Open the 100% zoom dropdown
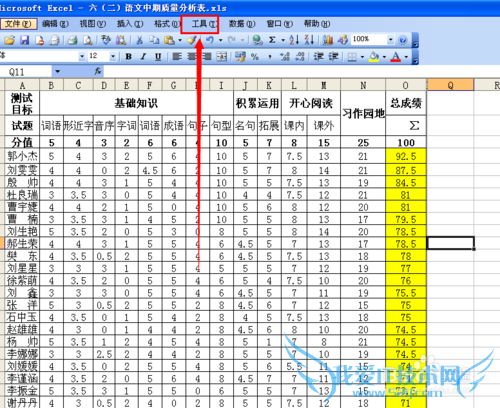500x408 pixels. [390, 40]
